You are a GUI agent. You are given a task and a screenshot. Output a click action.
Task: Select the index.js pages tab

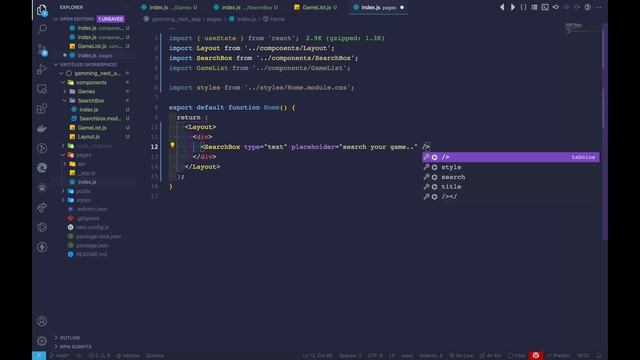tap(378, 7)
